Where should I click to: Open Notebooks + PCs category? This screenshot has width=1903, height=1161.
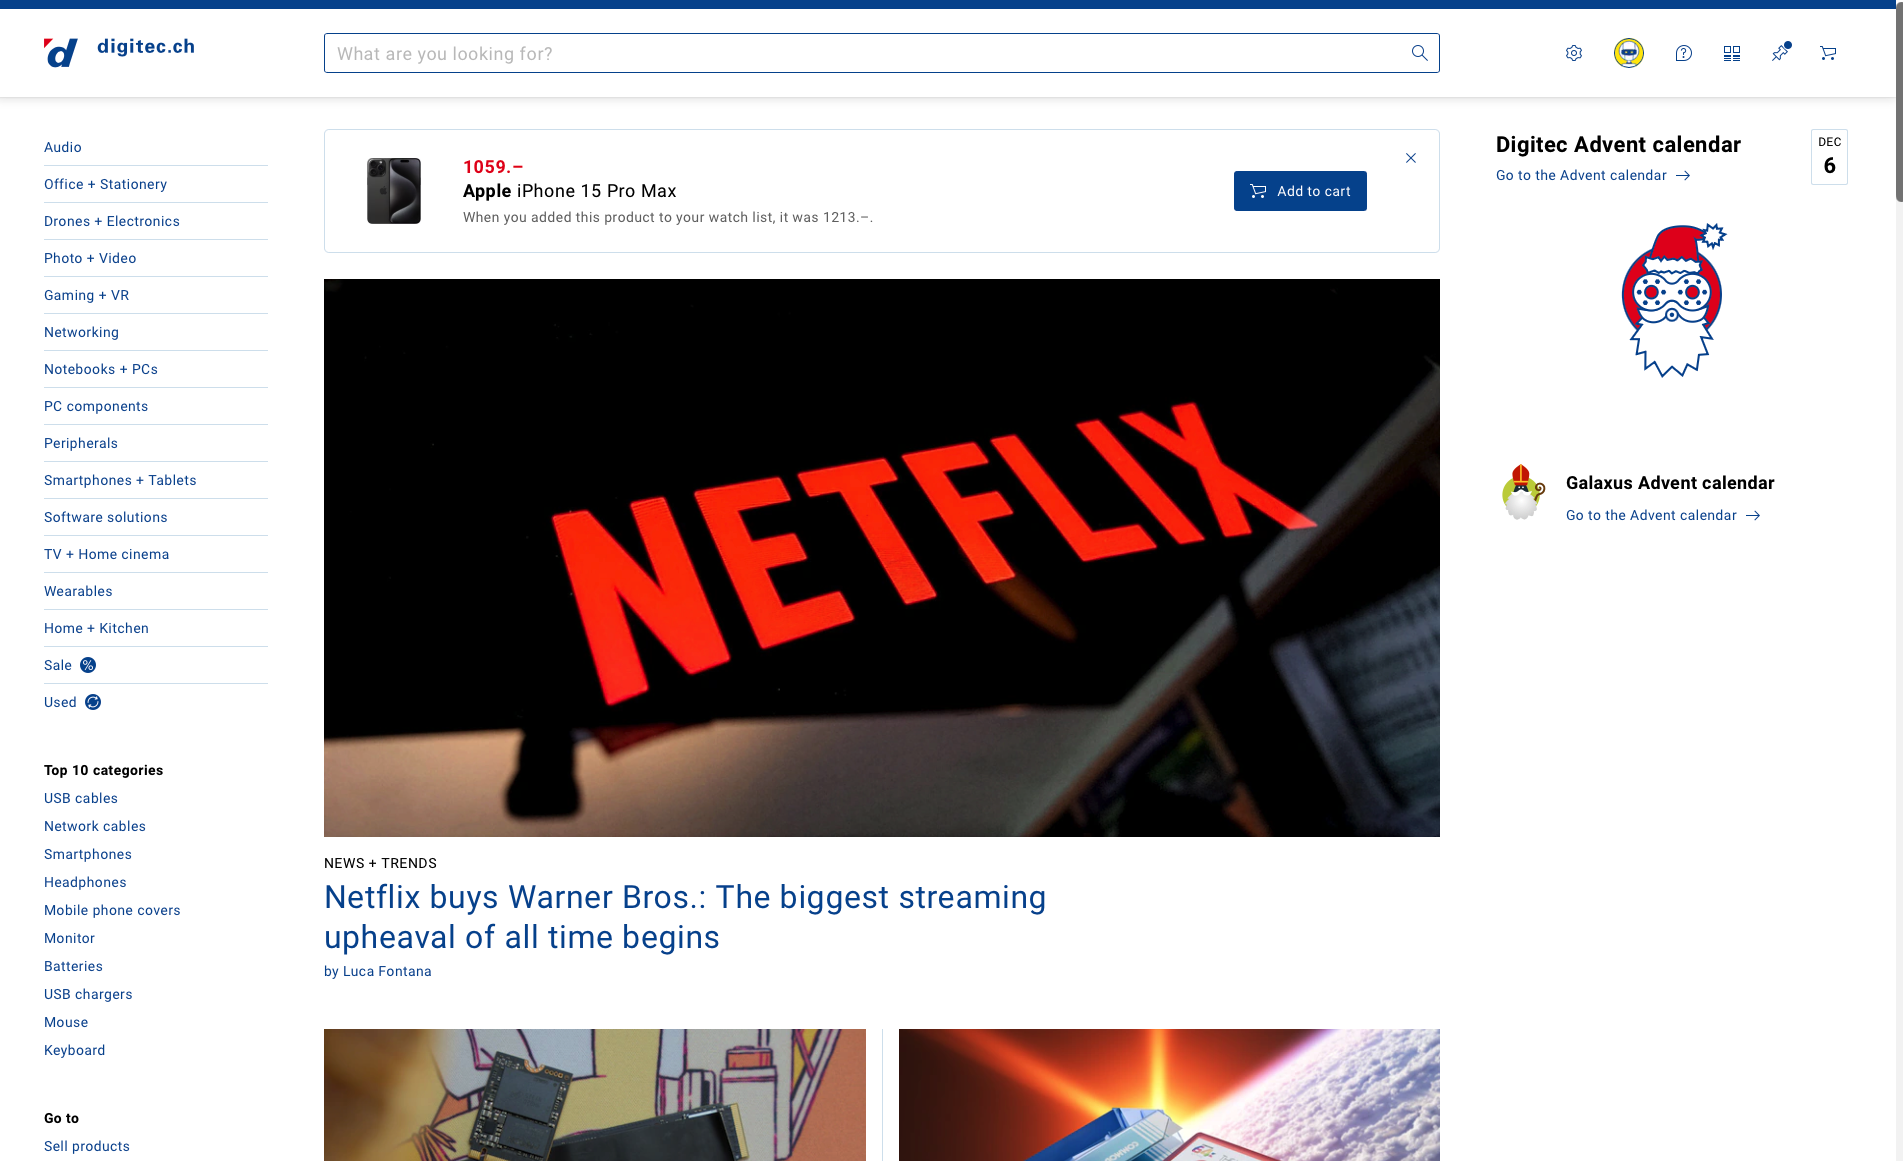[x=101, y=369]
